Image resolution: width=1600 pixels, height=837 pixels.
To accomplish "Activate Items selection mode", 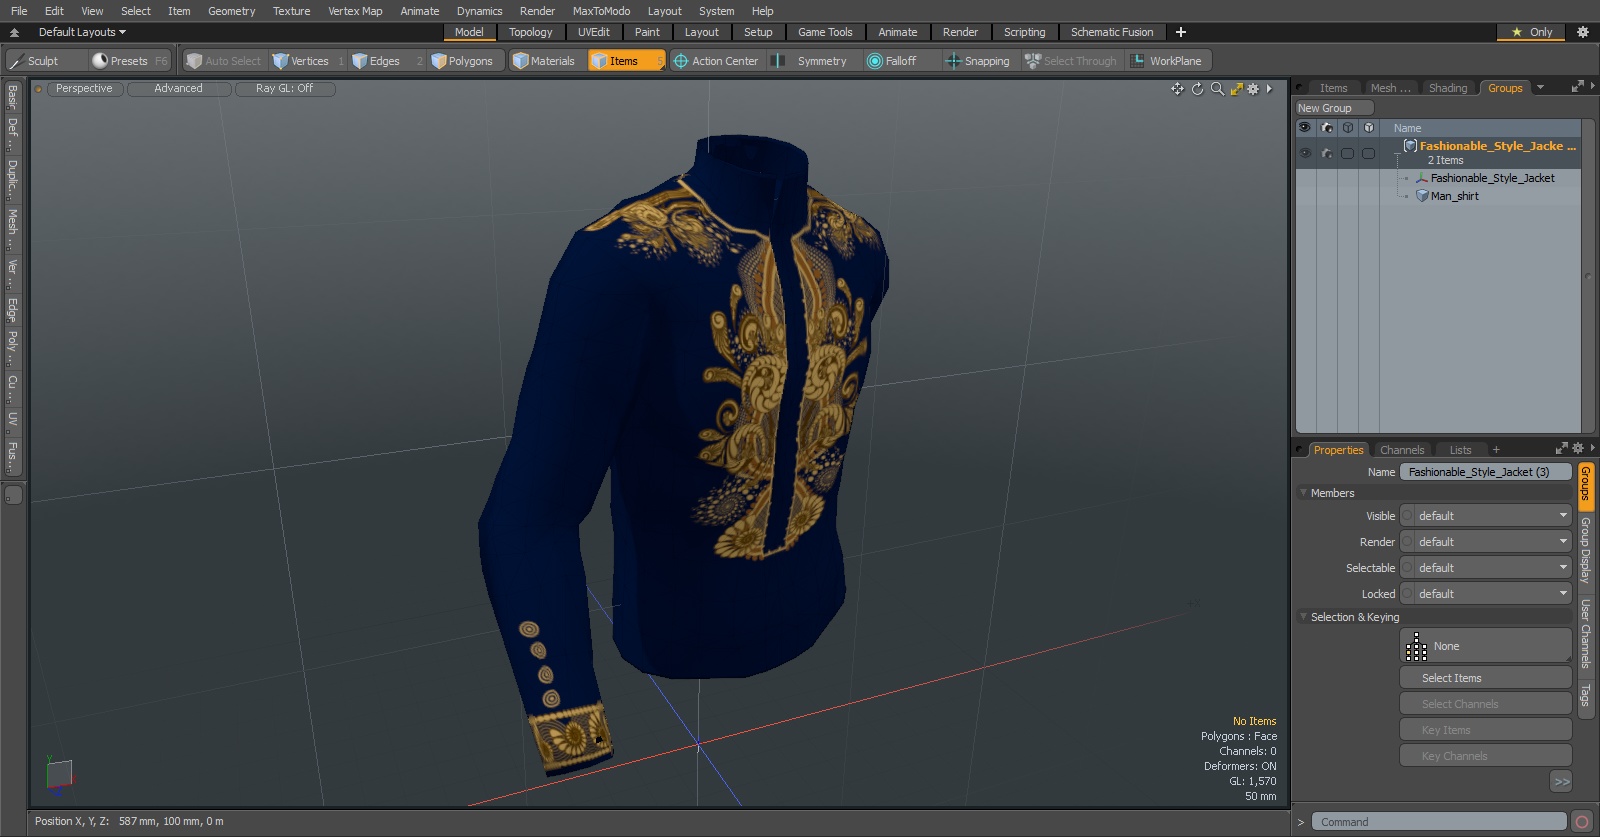I will click(626, 61).
